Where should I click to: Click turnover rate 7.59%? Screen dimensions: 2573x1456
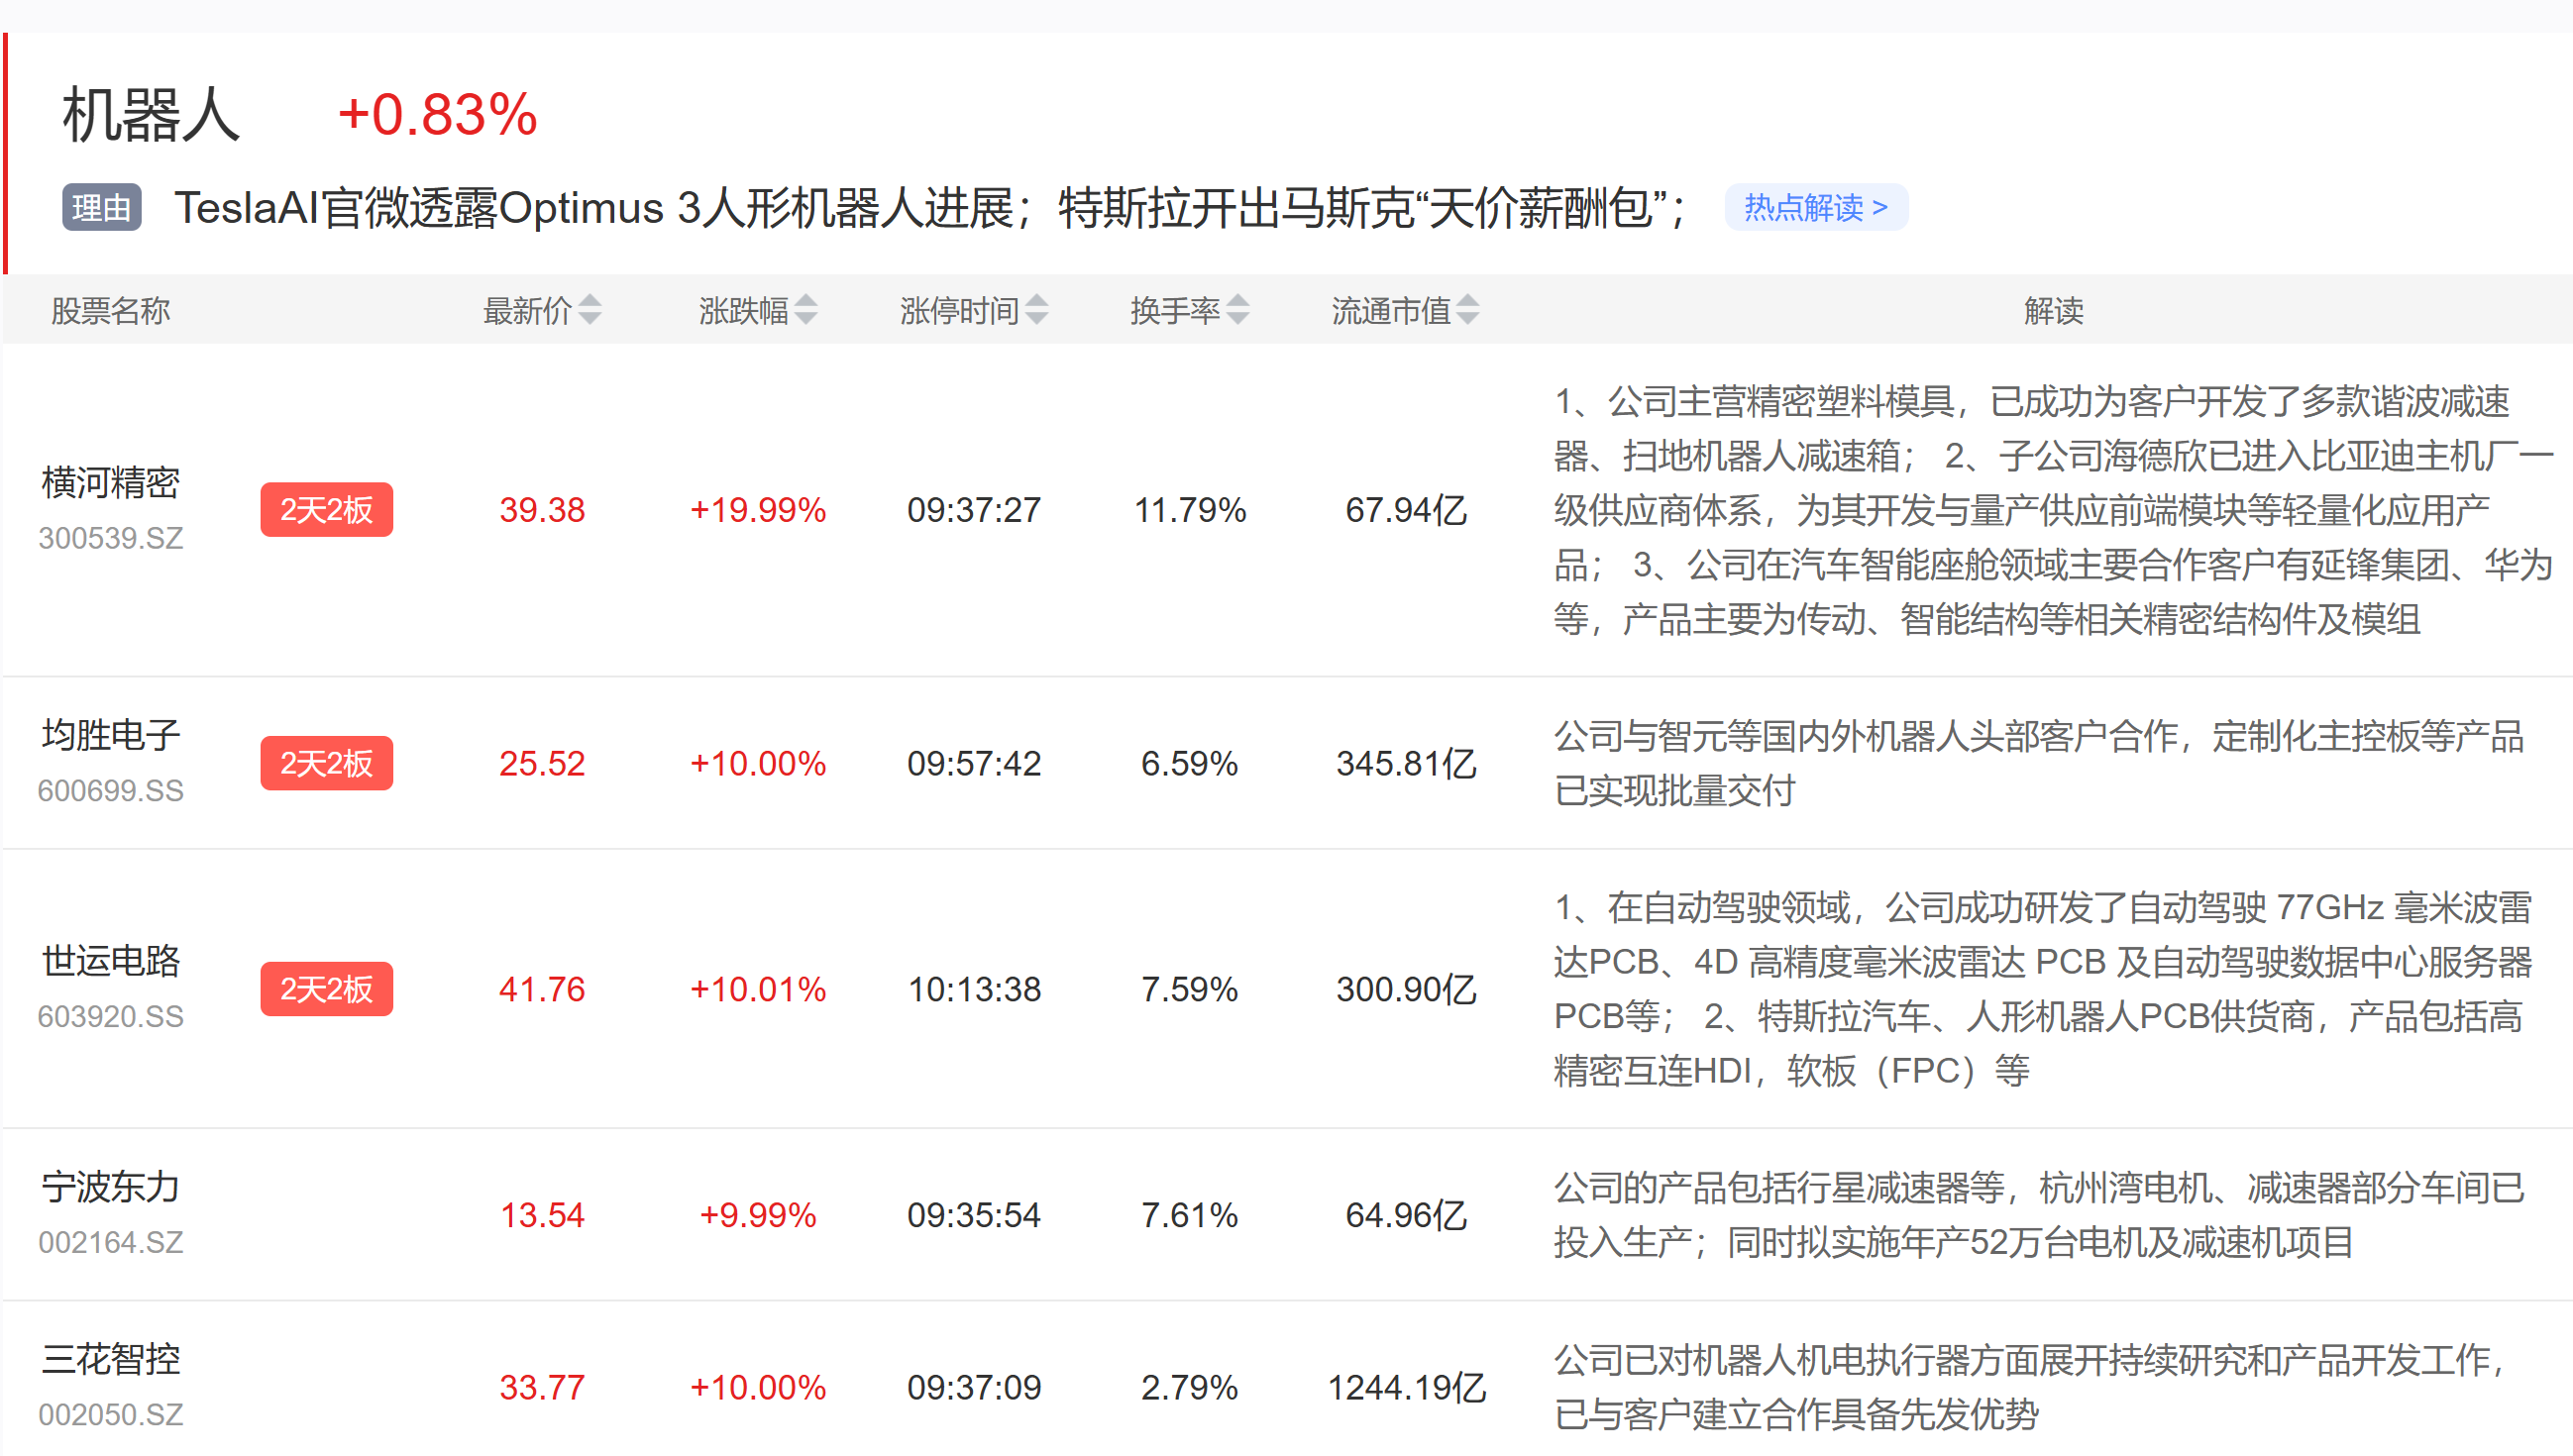1190,989
